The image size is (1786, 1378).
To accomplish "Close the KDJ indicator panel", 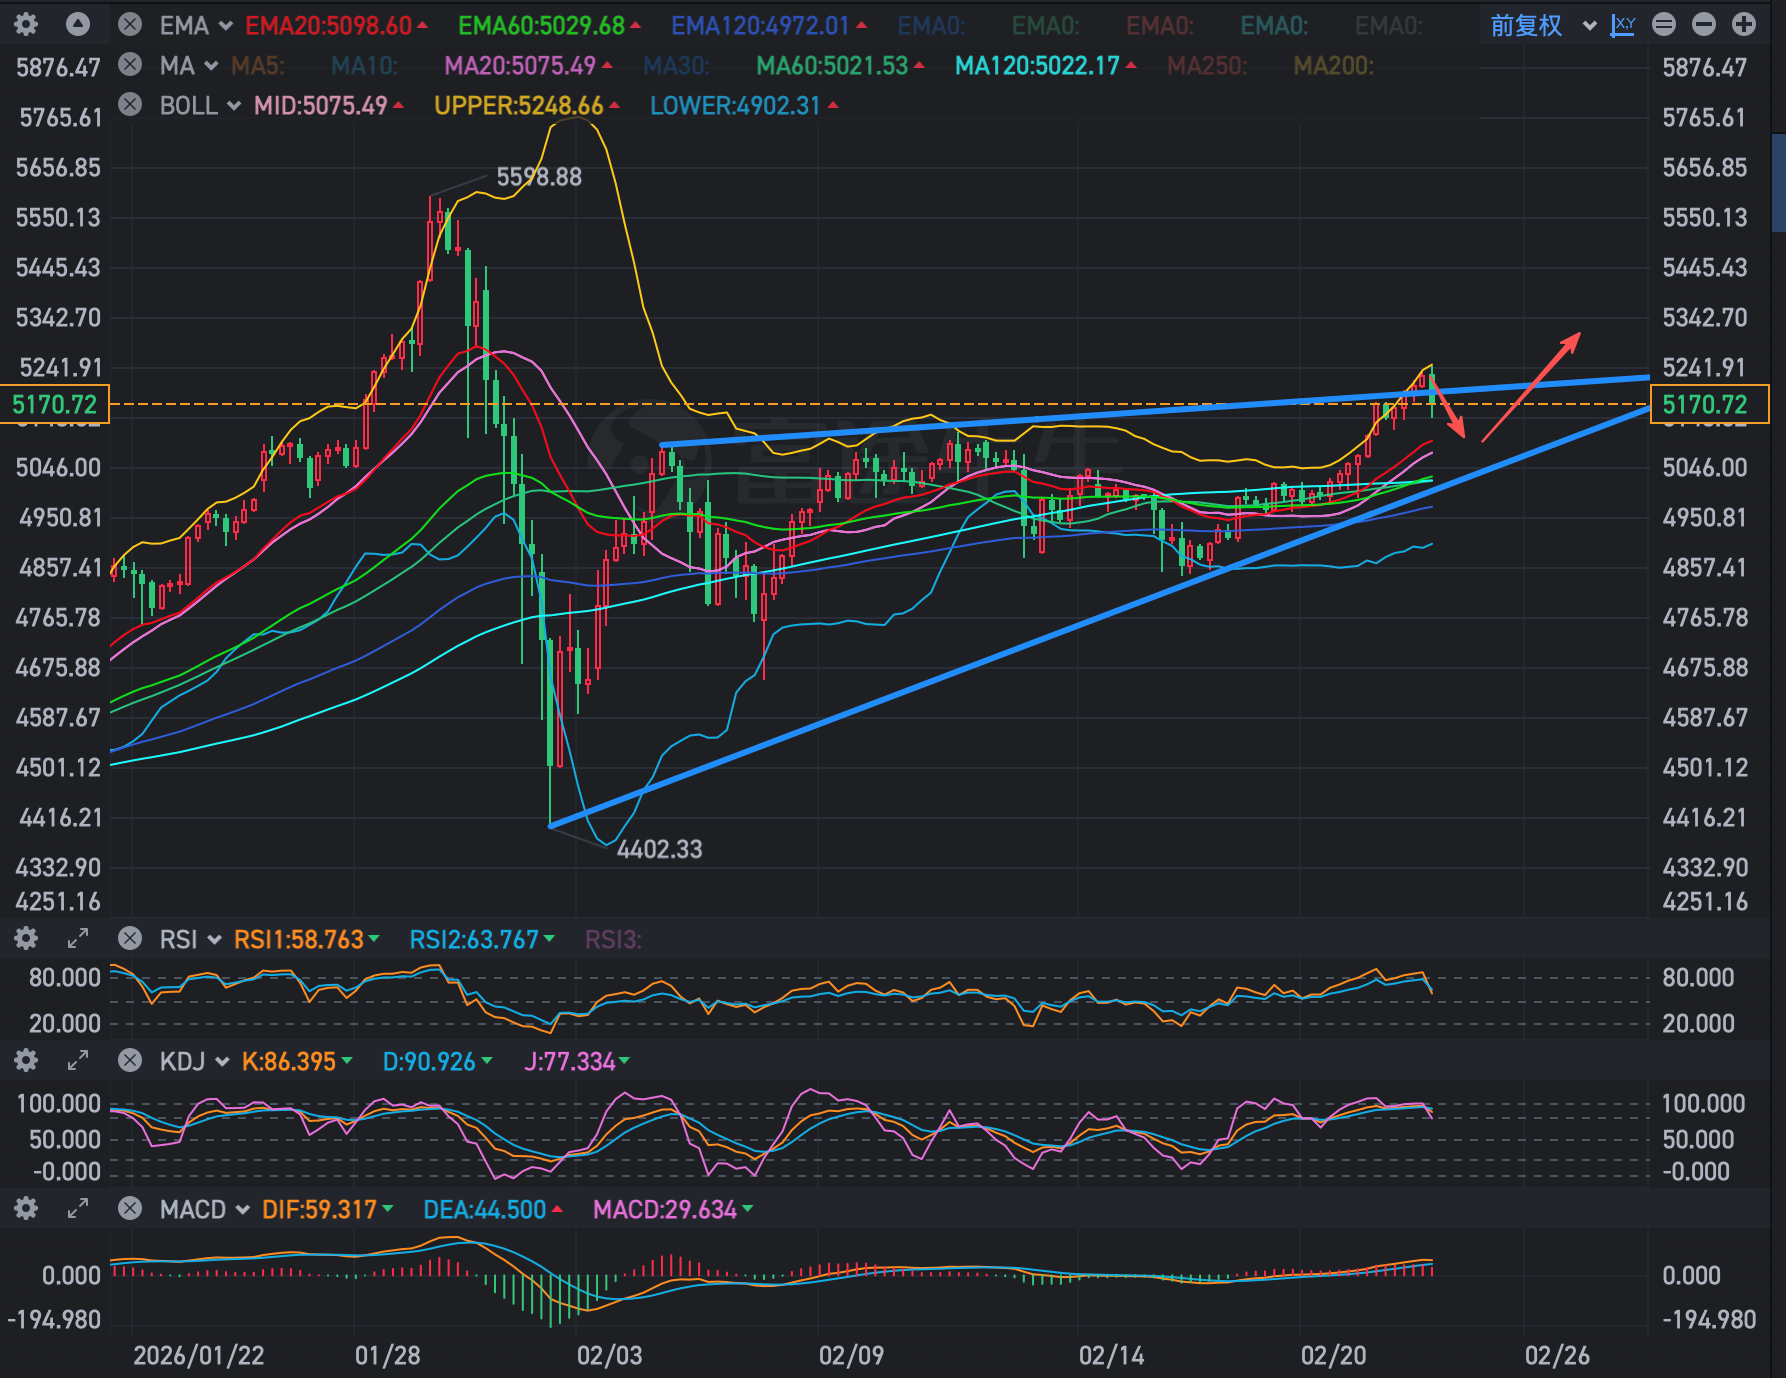I will (130, 1061).
